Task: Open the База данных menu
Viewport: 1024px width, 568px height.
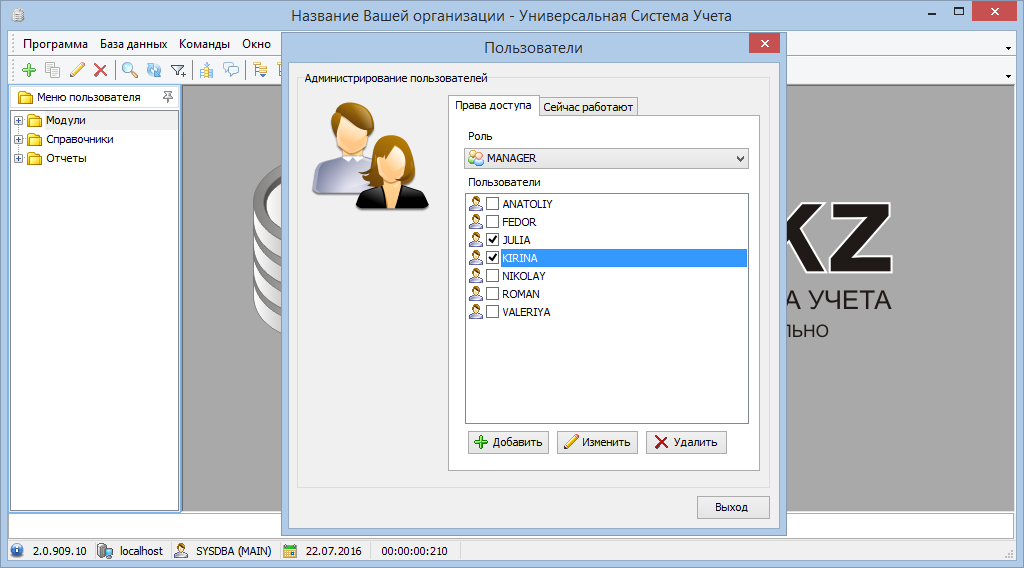Action: click(133, 44)
